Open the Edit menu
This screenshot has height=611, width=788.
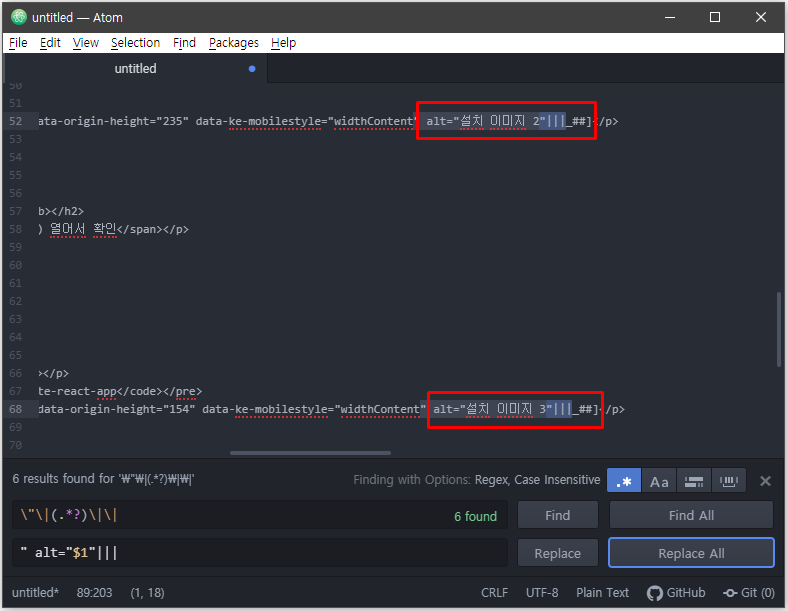click(x=50, y=43)
